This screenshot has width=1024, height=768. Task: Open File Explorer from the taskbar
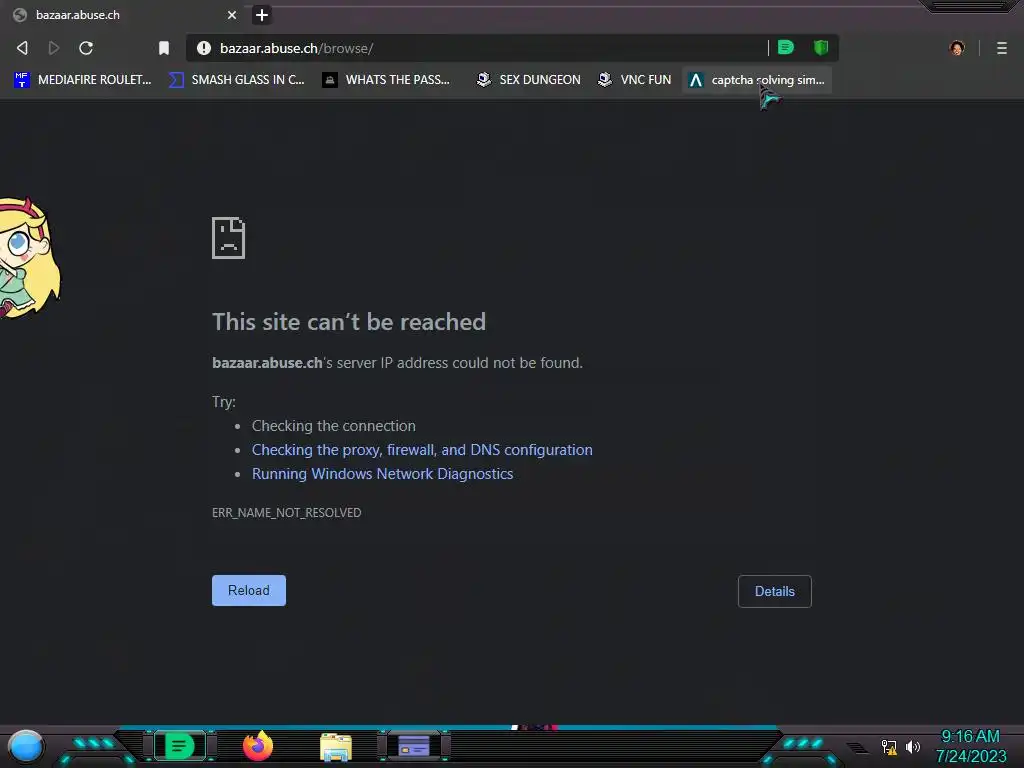click(x=336, y=747)
